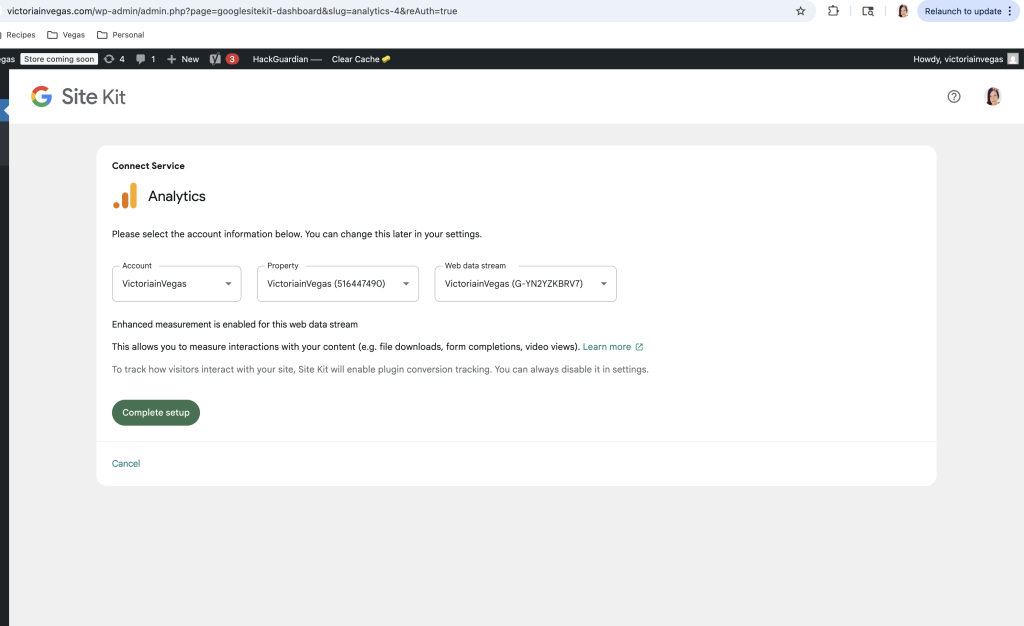Click the Cancel link
The height and width of the screenshot is (626, 1024).
126,464
